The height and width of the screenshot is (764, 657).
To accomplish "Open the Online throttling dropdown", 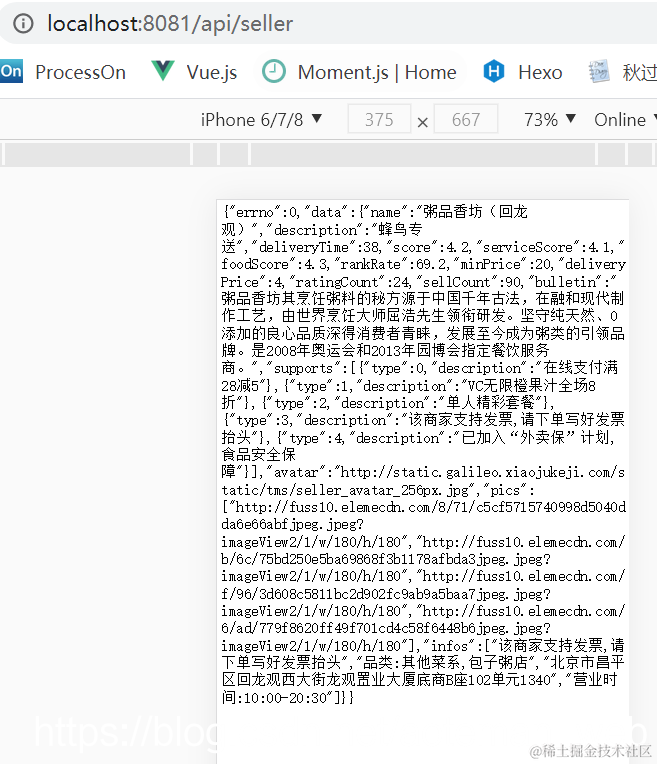I will [x=625, y=119].
